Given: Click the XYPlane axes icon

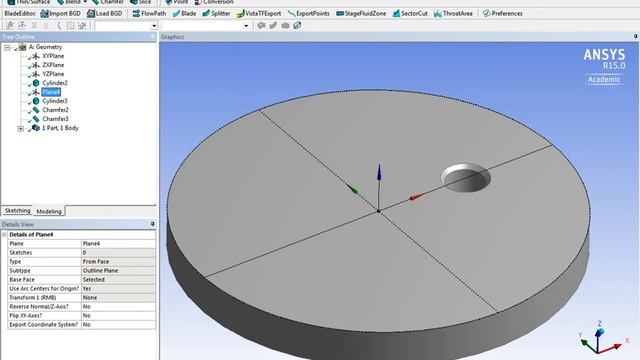Looking at the screenshot, I should 36,56.
